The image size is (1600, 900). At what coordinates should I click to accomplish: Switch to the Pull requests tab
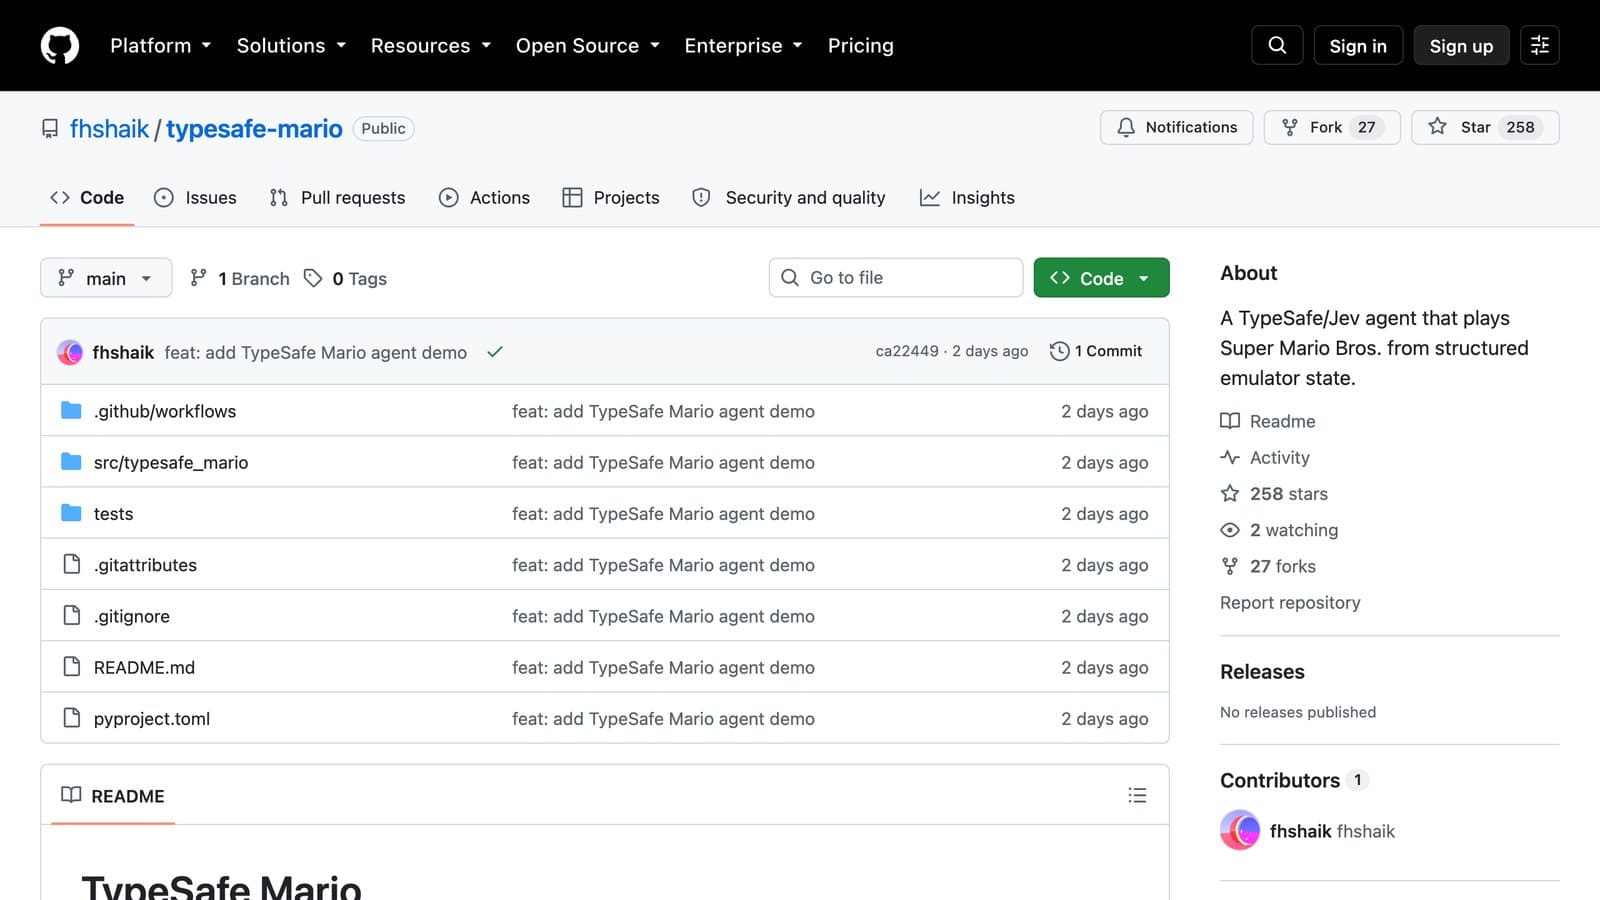pyautogui.click(x=337, y=198)
